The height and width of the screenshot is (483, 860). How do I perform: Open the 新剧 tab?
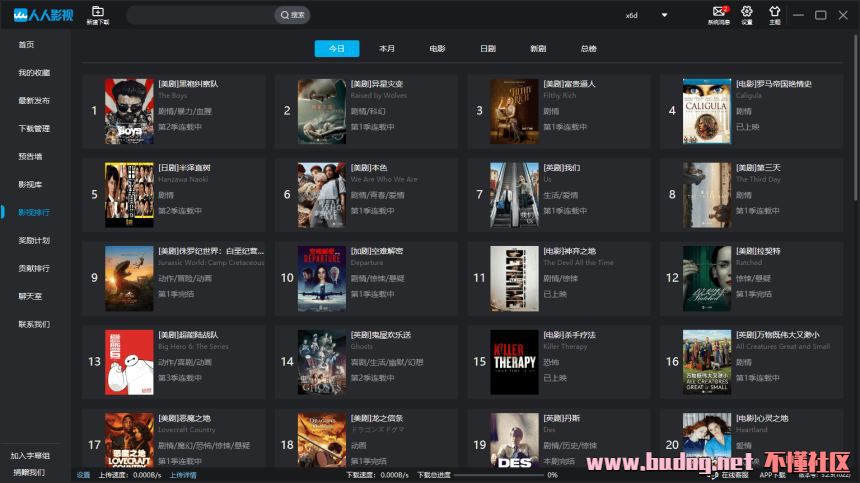[538, 48]
